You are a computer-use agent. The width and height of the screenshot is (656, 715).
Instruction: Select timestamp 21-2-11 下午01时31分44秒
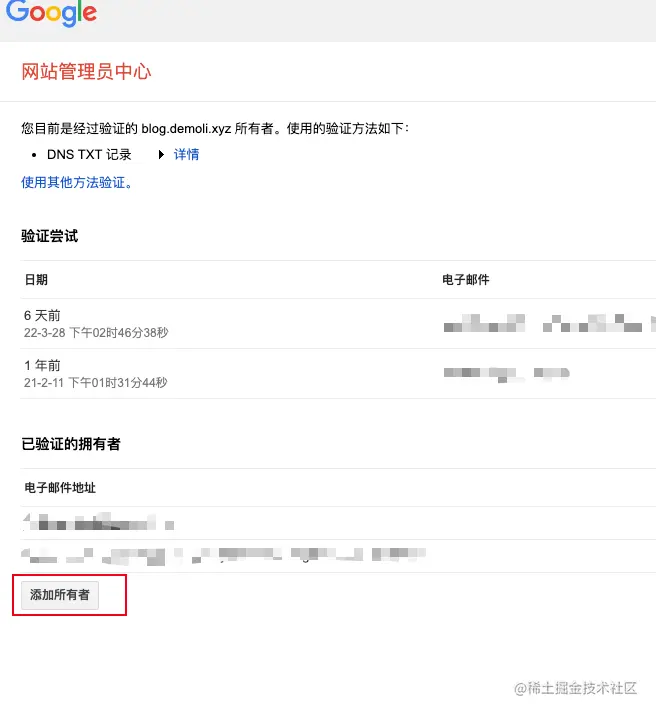point(95,383)
